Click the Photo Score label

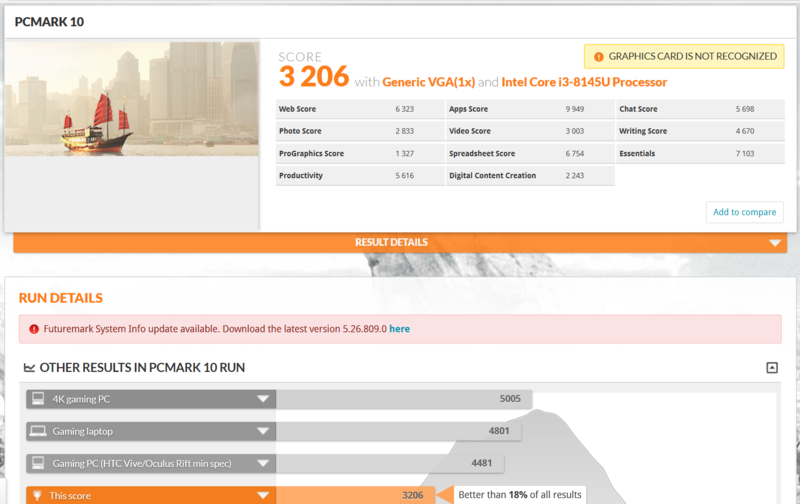300,131
